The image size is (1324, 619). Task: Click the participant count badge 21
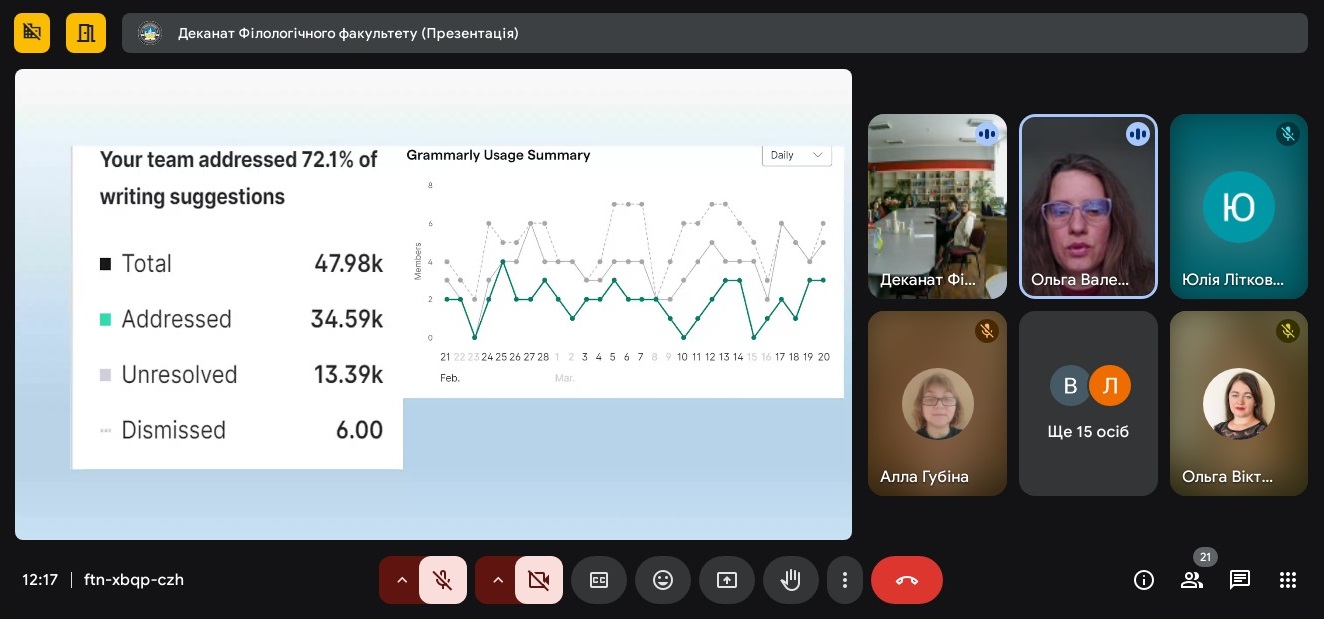1205,557
